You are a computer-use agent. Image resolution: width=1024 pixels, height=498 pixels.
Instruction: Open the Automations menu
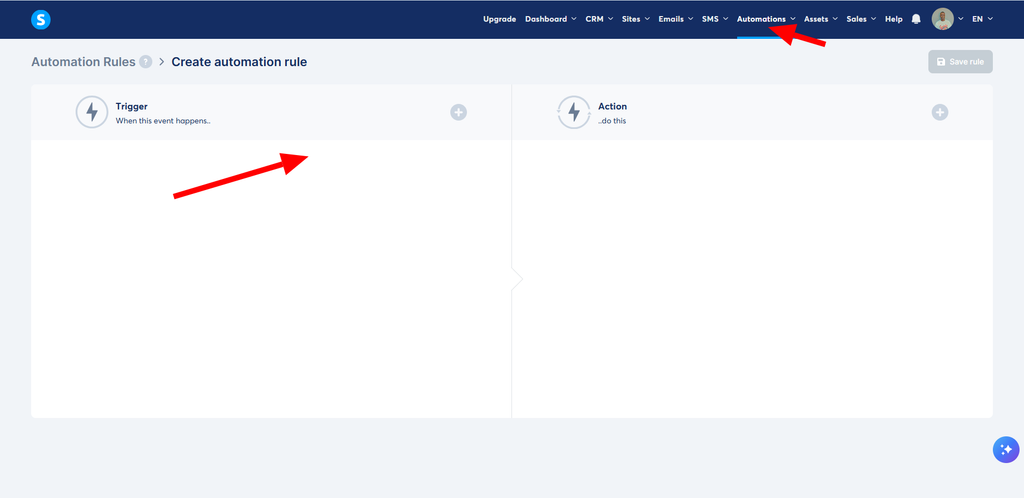[x=766, y=19]
